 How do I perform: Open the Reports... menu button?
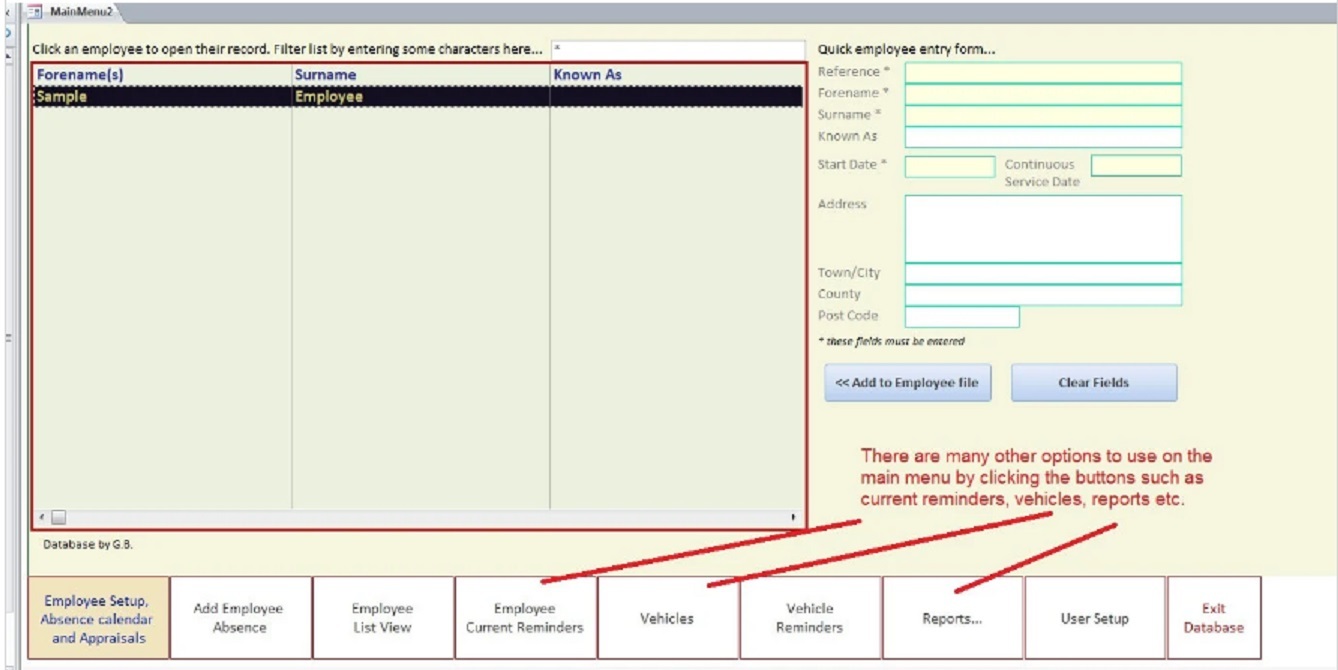click(952, 618)
